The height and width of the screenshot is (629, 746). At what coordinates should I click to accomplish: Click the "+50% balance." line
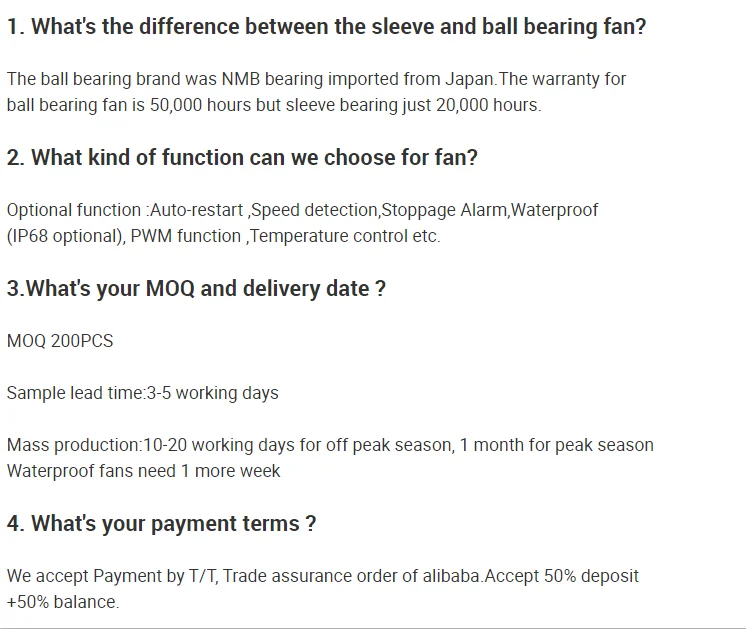(62, 602)
